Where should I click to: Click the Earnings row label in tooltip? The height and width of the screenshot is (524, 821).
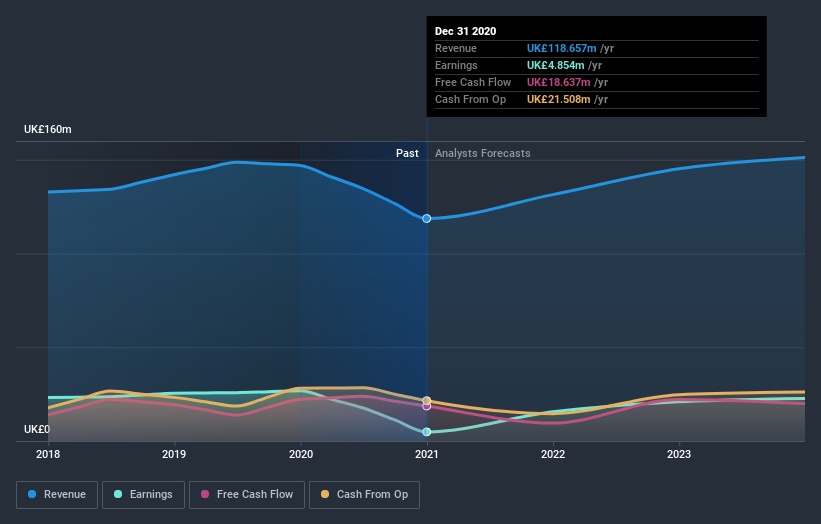pos(456,65)
